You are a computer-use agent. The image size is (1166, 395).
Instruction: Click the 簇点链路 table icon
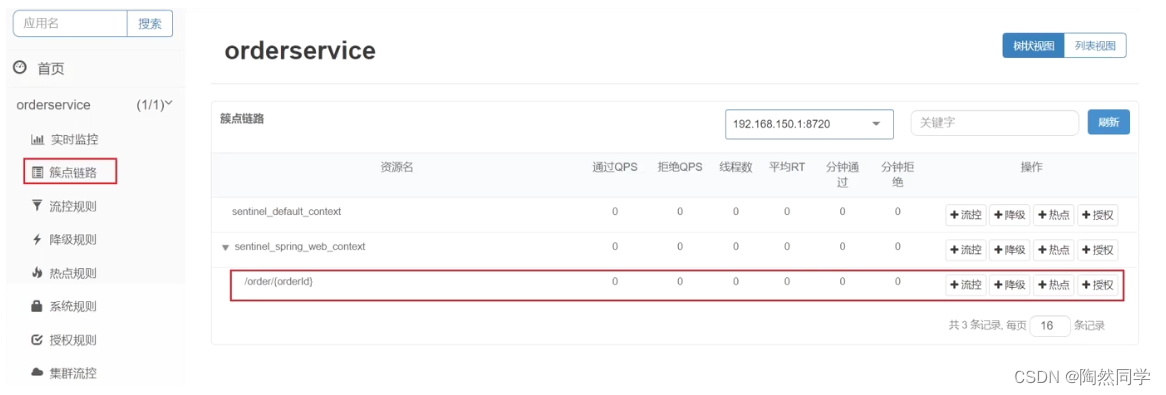point(37,173)
